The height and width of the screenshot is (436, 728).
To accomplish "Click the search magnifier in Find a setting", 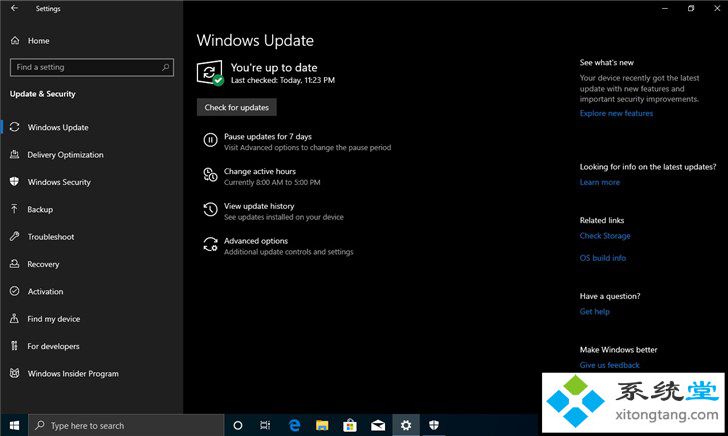I will pyautogui.click(x=165, y=67).
